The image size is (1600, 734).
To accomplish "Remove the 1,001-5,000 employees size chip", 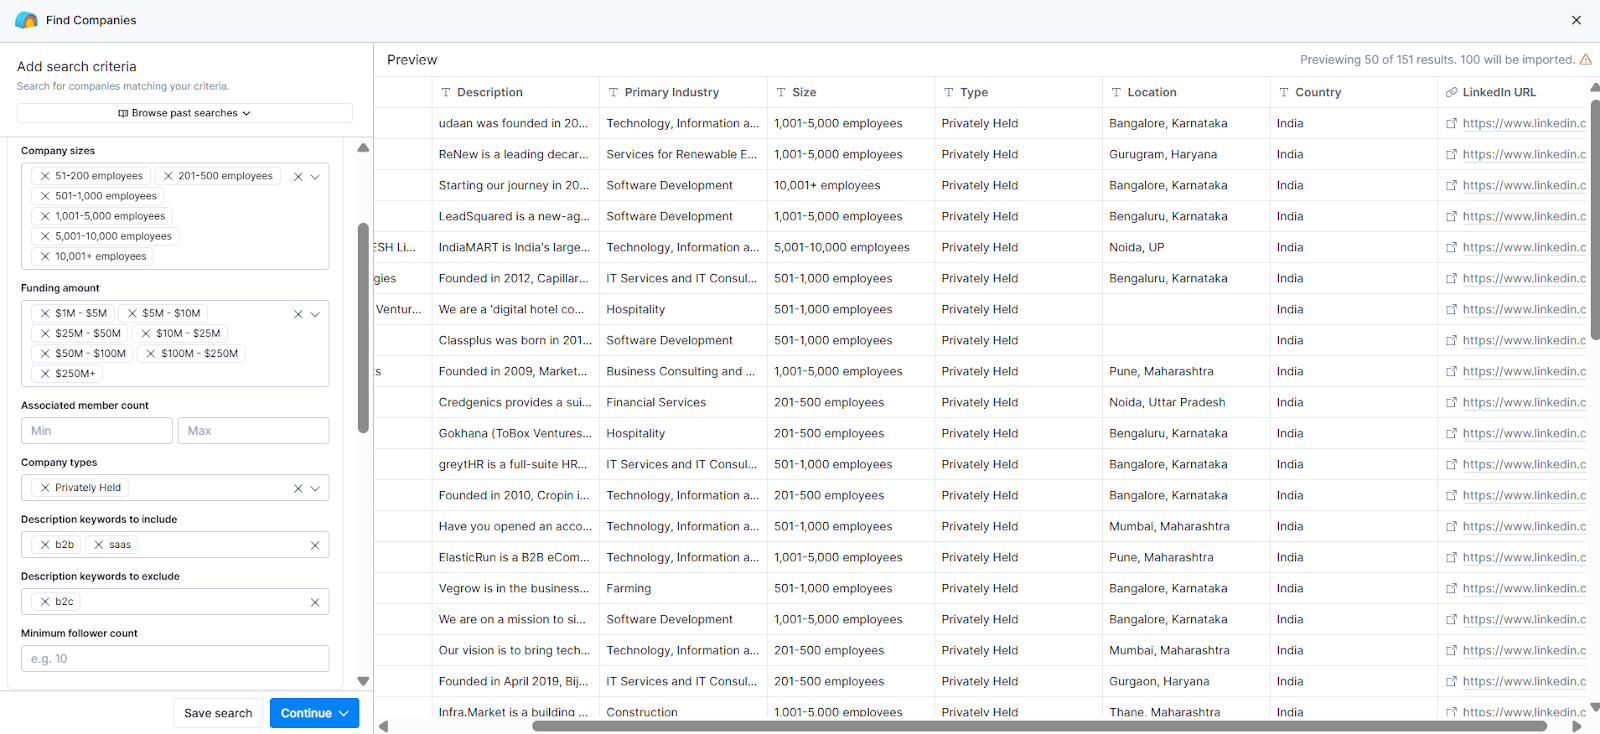I will [x=45, y=216].
